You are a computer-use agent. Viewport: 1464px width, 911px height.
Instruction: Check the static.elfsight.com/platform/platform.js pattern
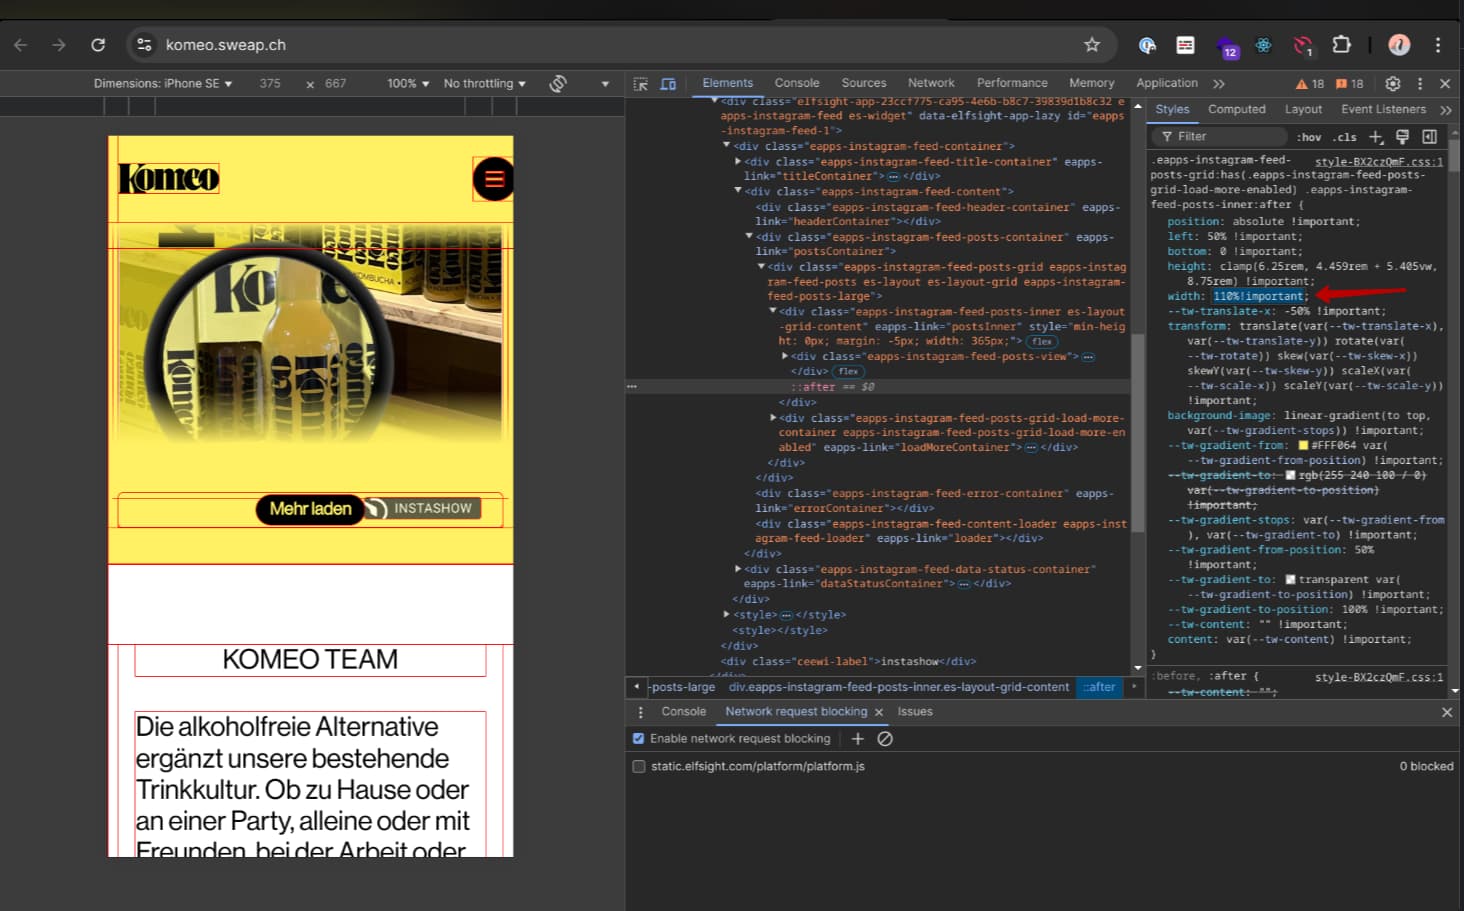point(639,767)
